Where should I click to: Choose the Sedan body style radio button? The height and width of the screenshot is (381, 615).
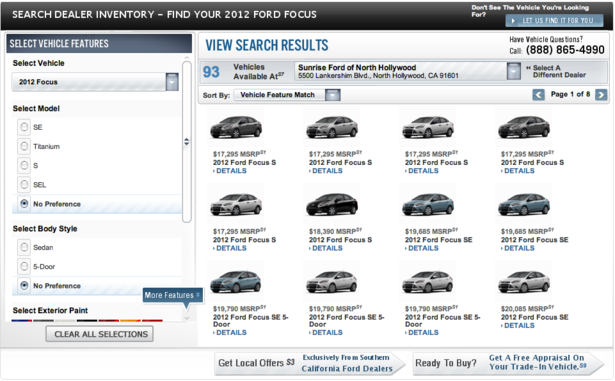[24, 247]
